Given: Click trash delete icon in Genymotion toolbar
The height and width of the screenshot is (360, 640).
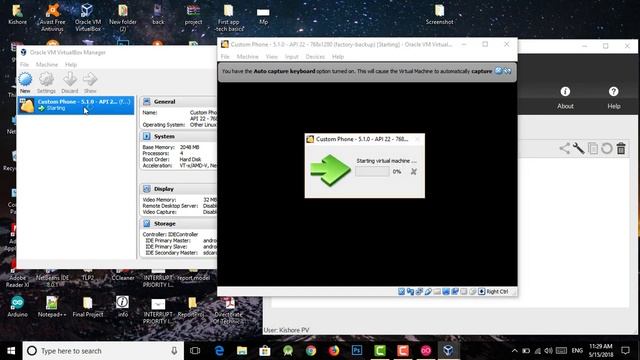Looking at the screenshot, I should pos(621,148).
